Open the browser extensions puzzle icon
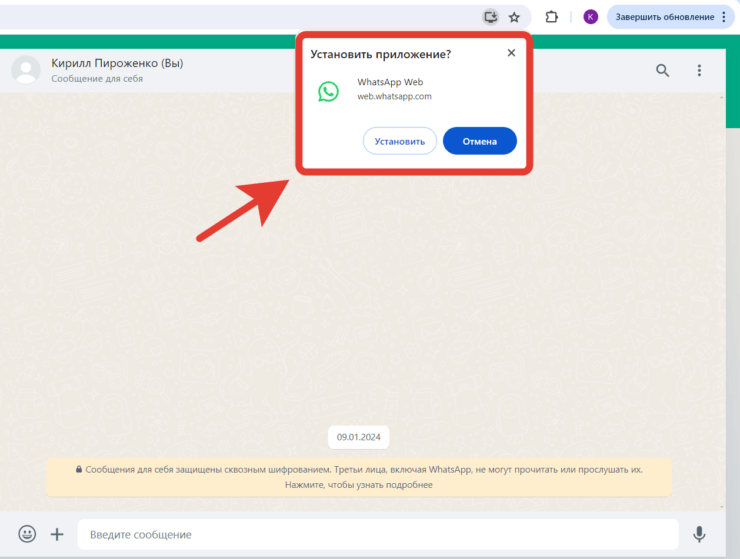Screen dimensions: 740x559 tap(551, 17)
